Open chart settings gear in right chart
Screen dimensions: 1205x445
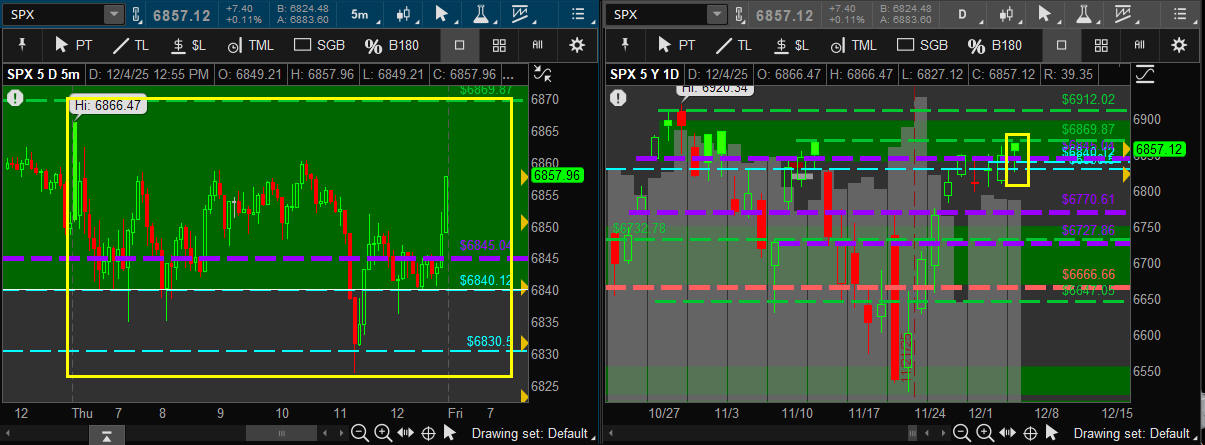pos(1179,45)
